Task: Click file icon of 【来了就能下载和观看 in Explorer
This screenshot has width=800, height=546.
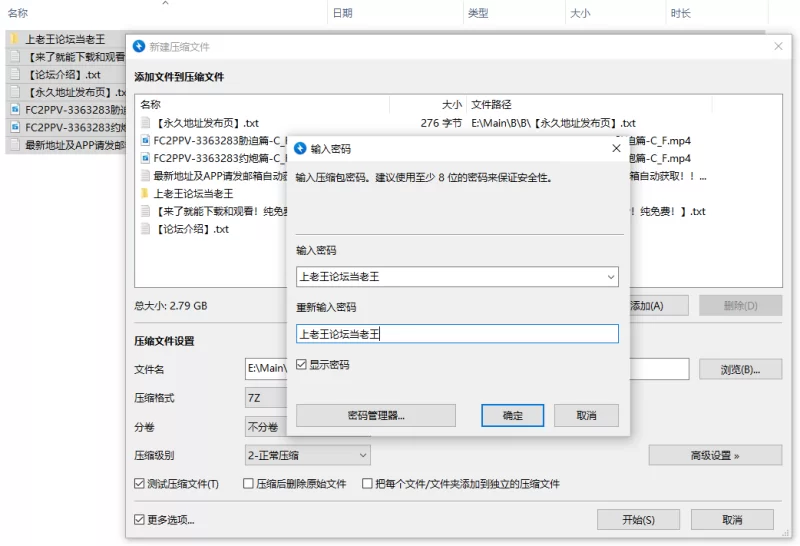Action: click(x=15, y=57)
